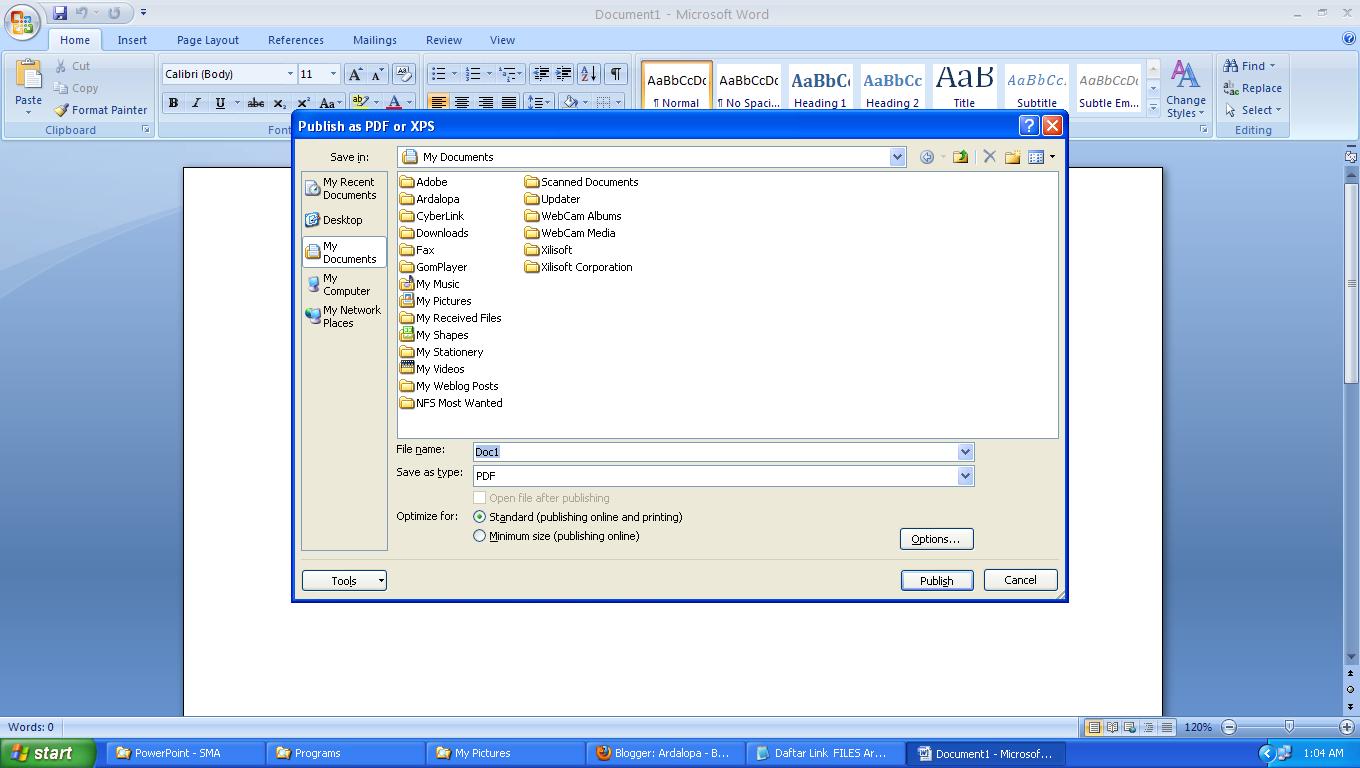
Task: Toggle Underline formatting
Action: [x=219, y=103]
